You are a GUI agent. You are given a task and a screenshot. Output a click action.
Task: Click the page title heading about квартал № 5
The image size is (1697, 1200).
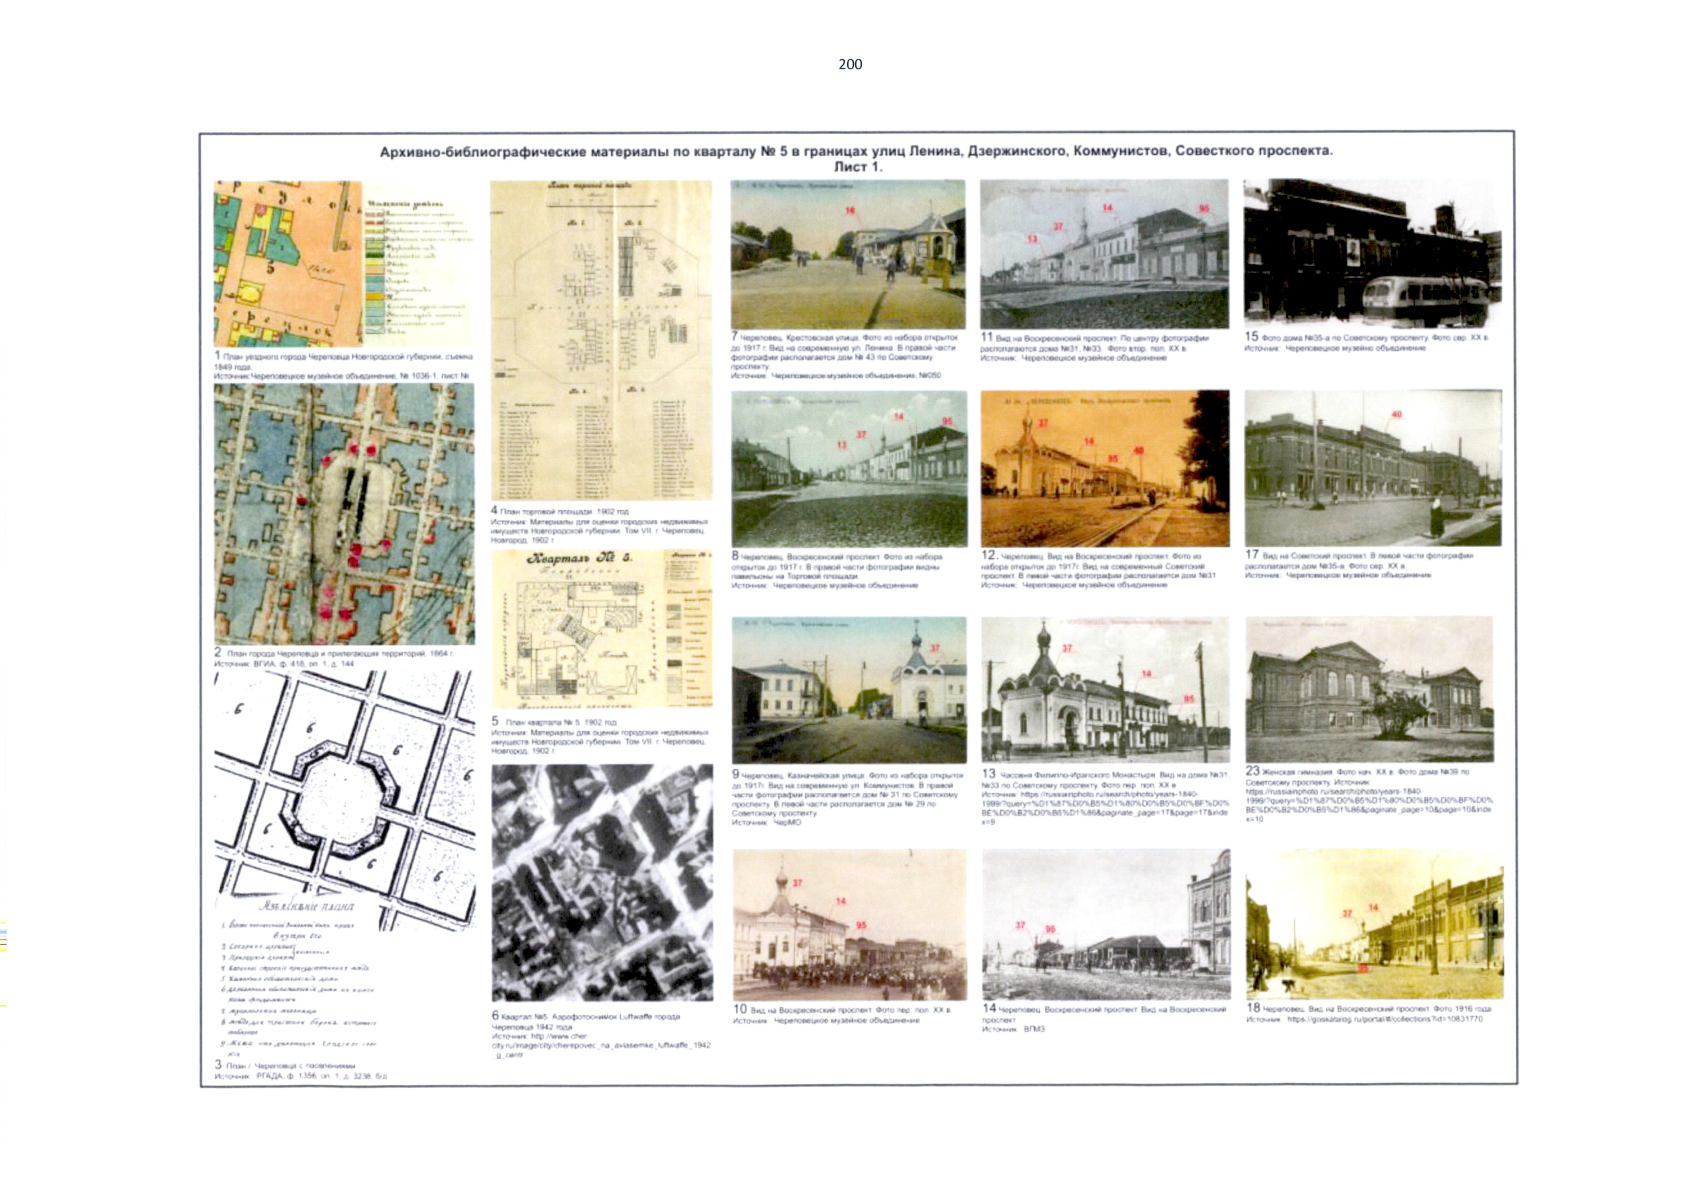click(x=856, y=151)
